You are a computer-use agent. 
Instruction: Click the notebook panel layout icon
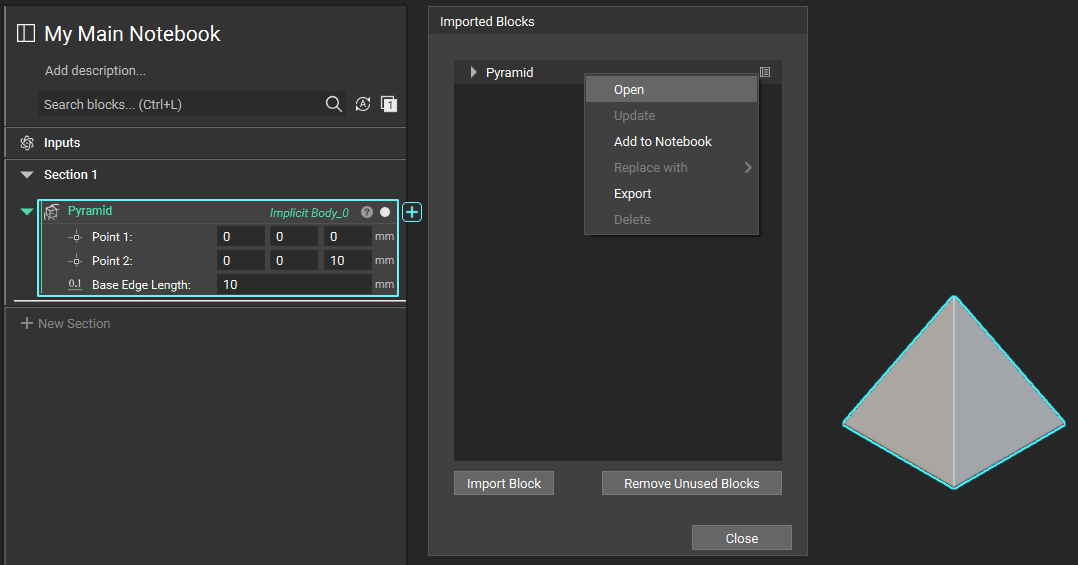25,33
